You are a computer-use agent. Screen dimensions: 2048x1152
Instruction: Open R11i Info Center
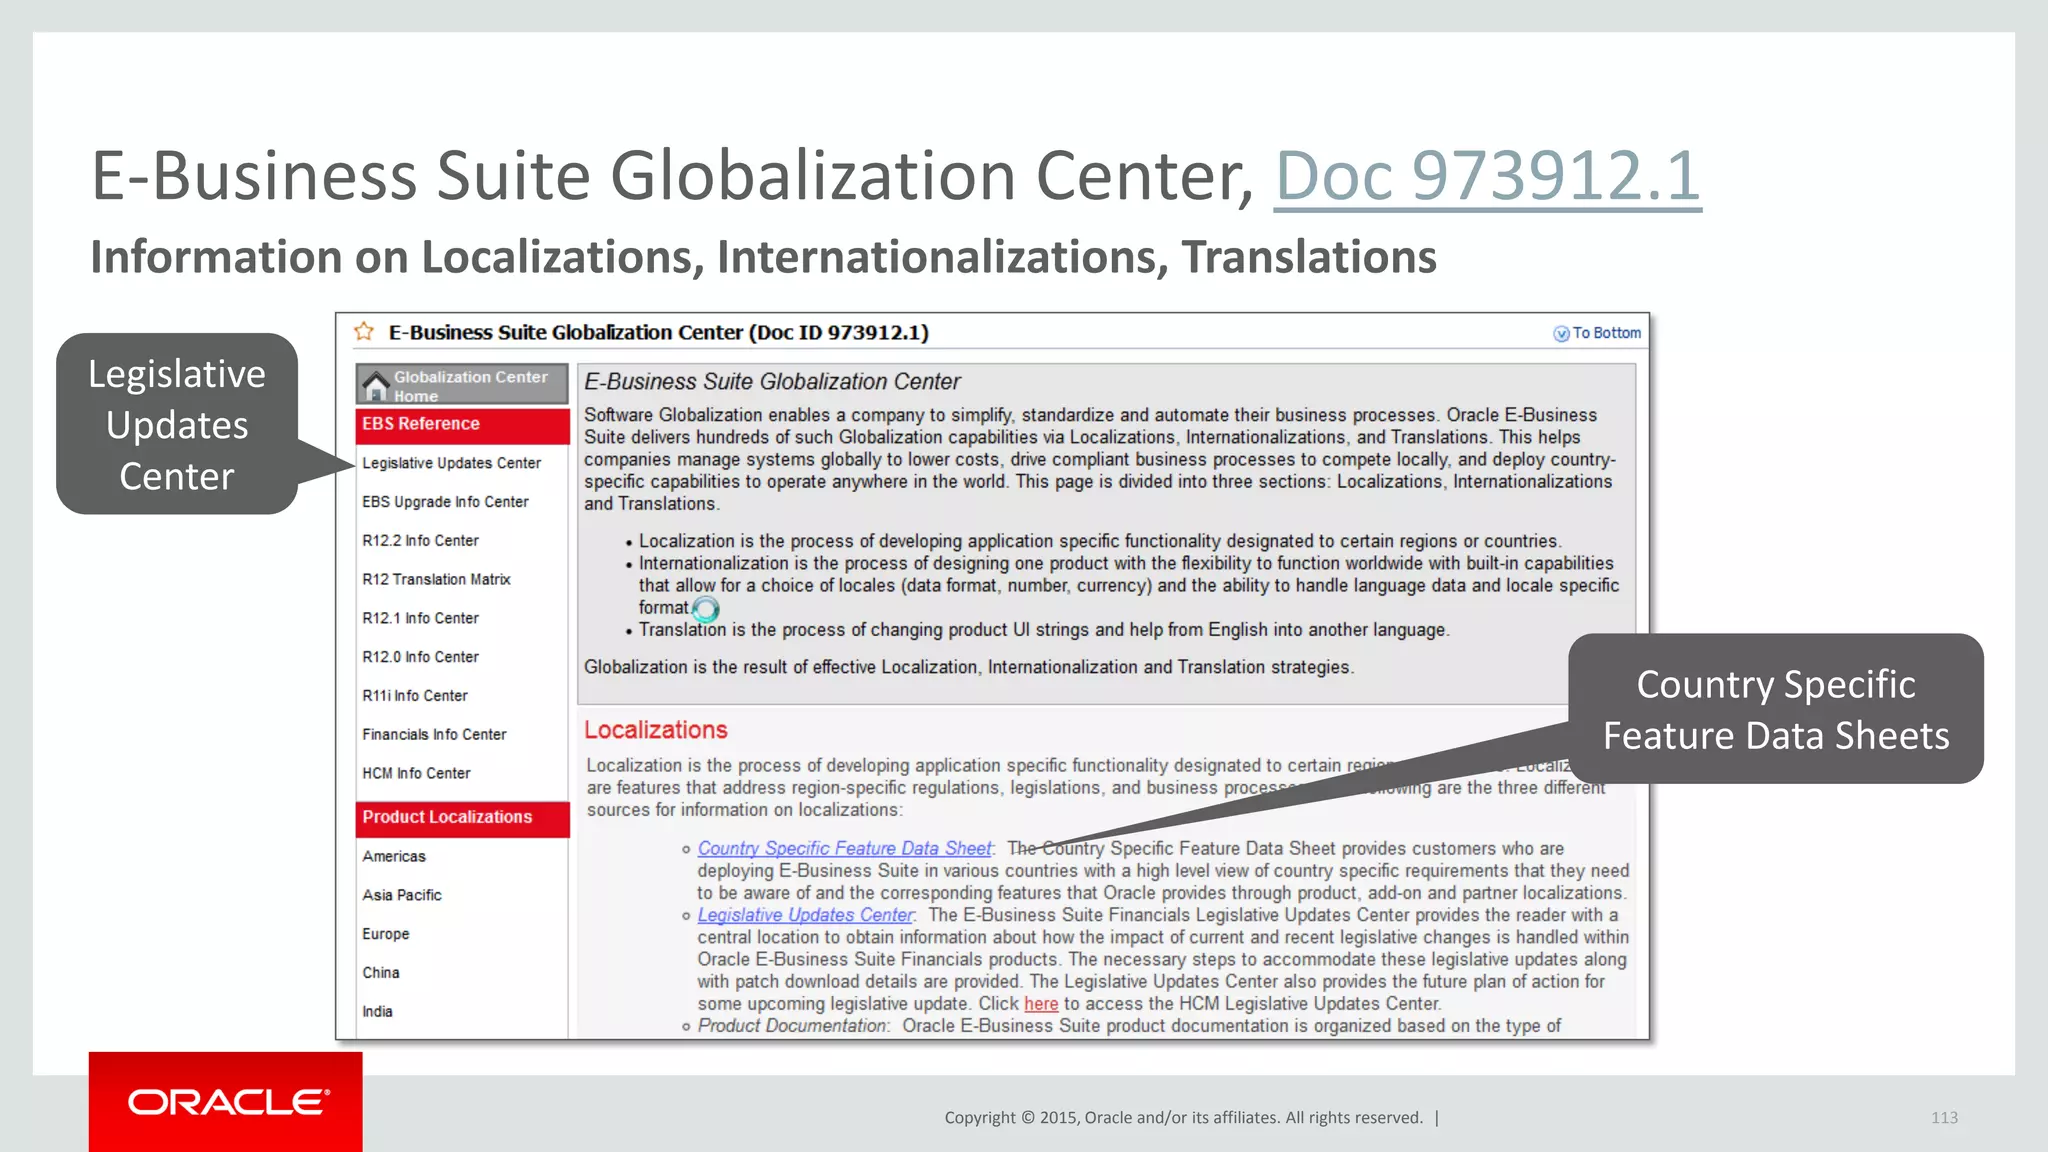pyautogui.click(x=415, y=696)
